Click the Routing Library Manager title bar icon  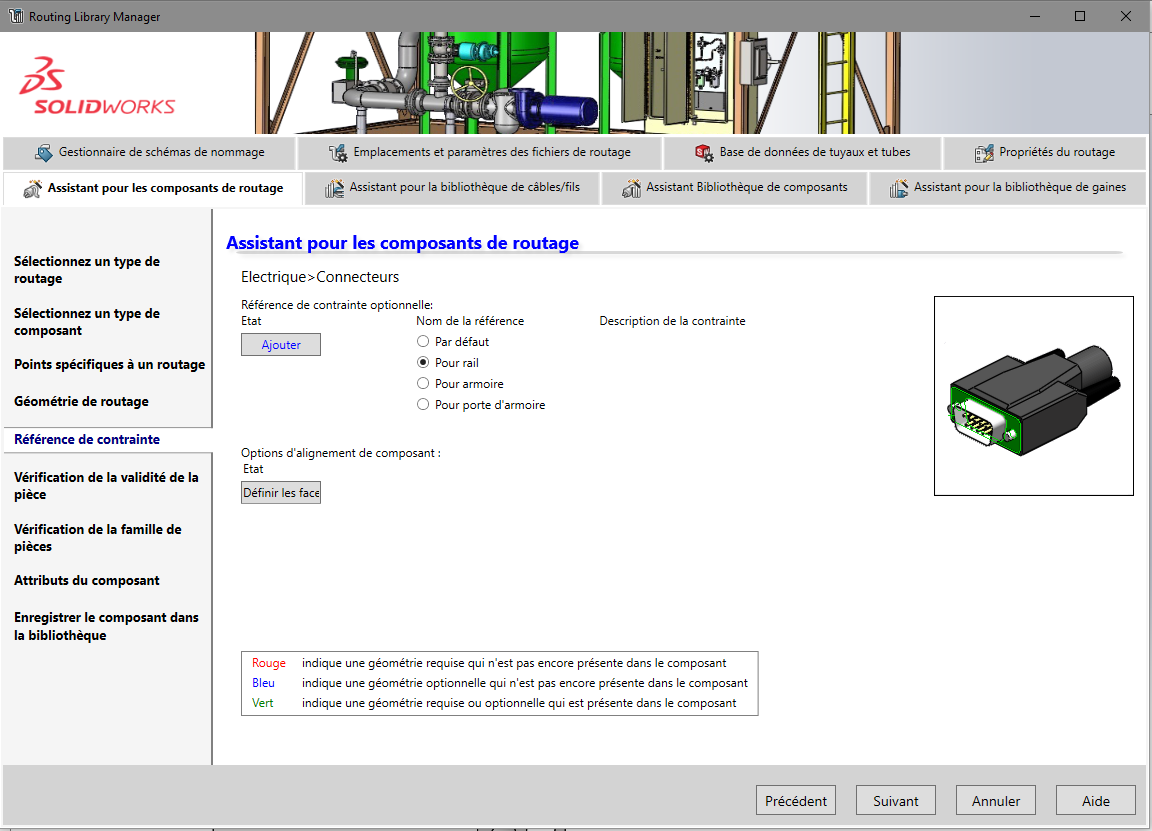pyautogui.click(x=15, y=15)
